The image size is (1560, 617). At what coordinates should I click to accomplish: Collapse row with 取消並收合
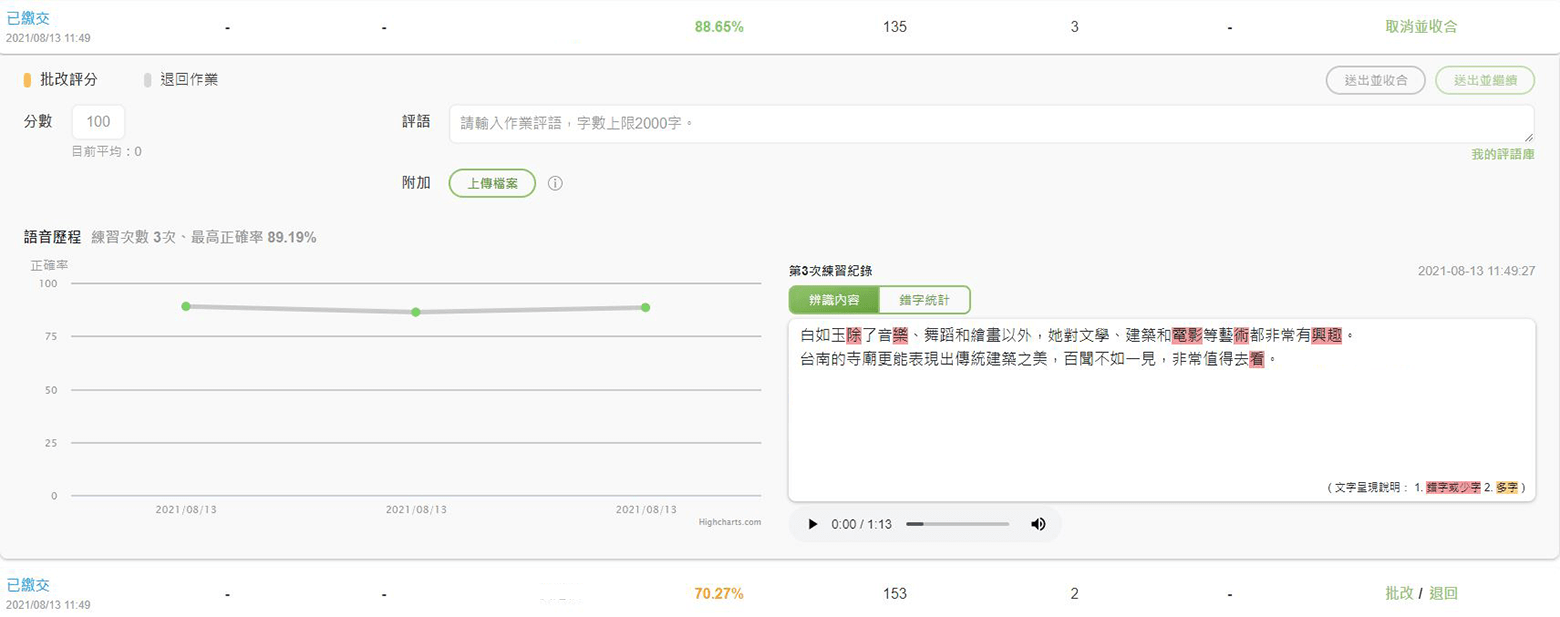1420,27
